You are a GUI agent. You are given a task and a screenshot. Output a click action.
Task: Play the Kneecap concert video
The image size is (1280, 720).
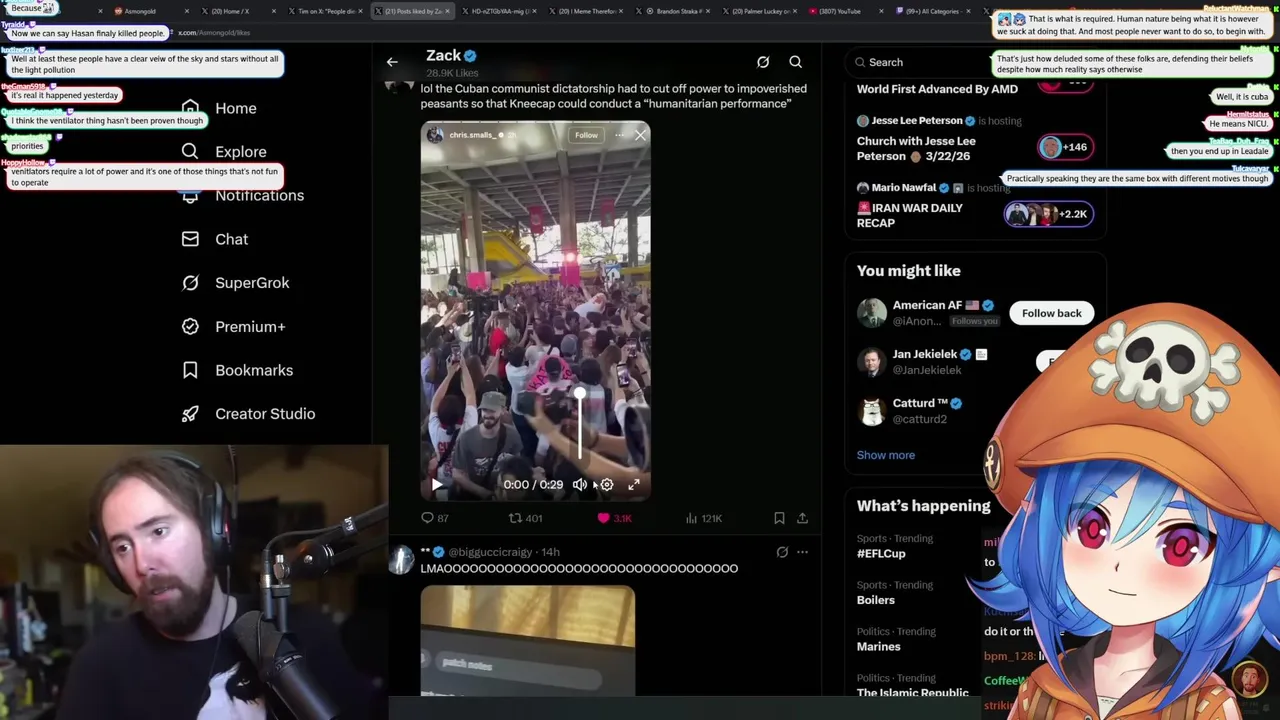(437, 484)
